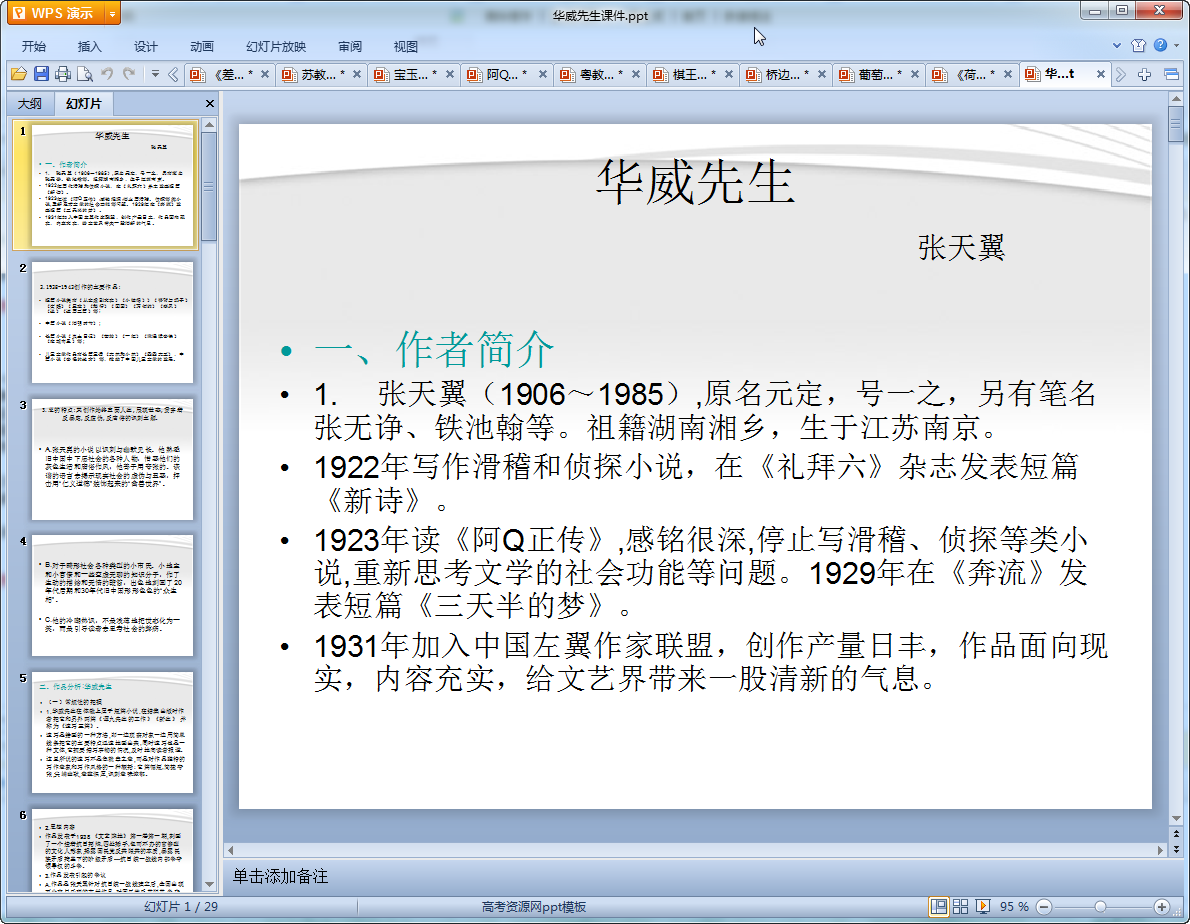
Task: Select slide 4 thumbnail
Action: click(x=112, y=596)
